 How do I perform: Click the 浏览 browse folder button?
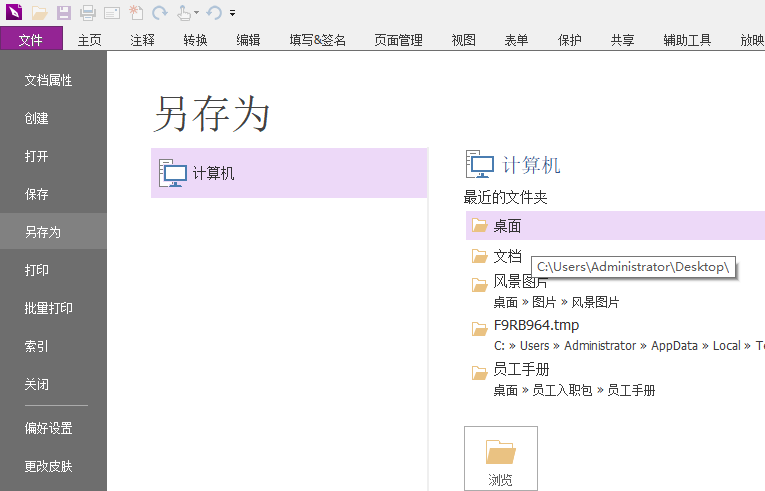coord(501,458)
